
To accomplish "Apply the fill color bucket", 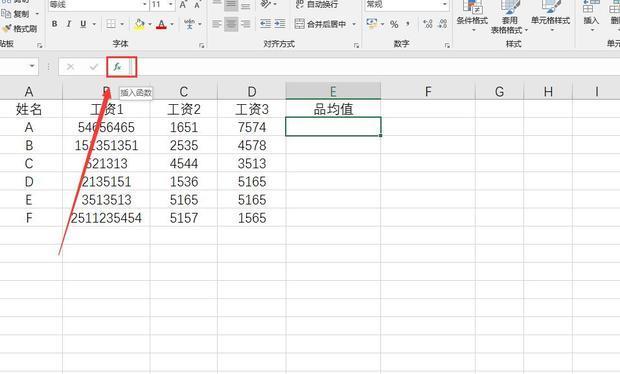I will pyautogui.click(x=139, y=25).
